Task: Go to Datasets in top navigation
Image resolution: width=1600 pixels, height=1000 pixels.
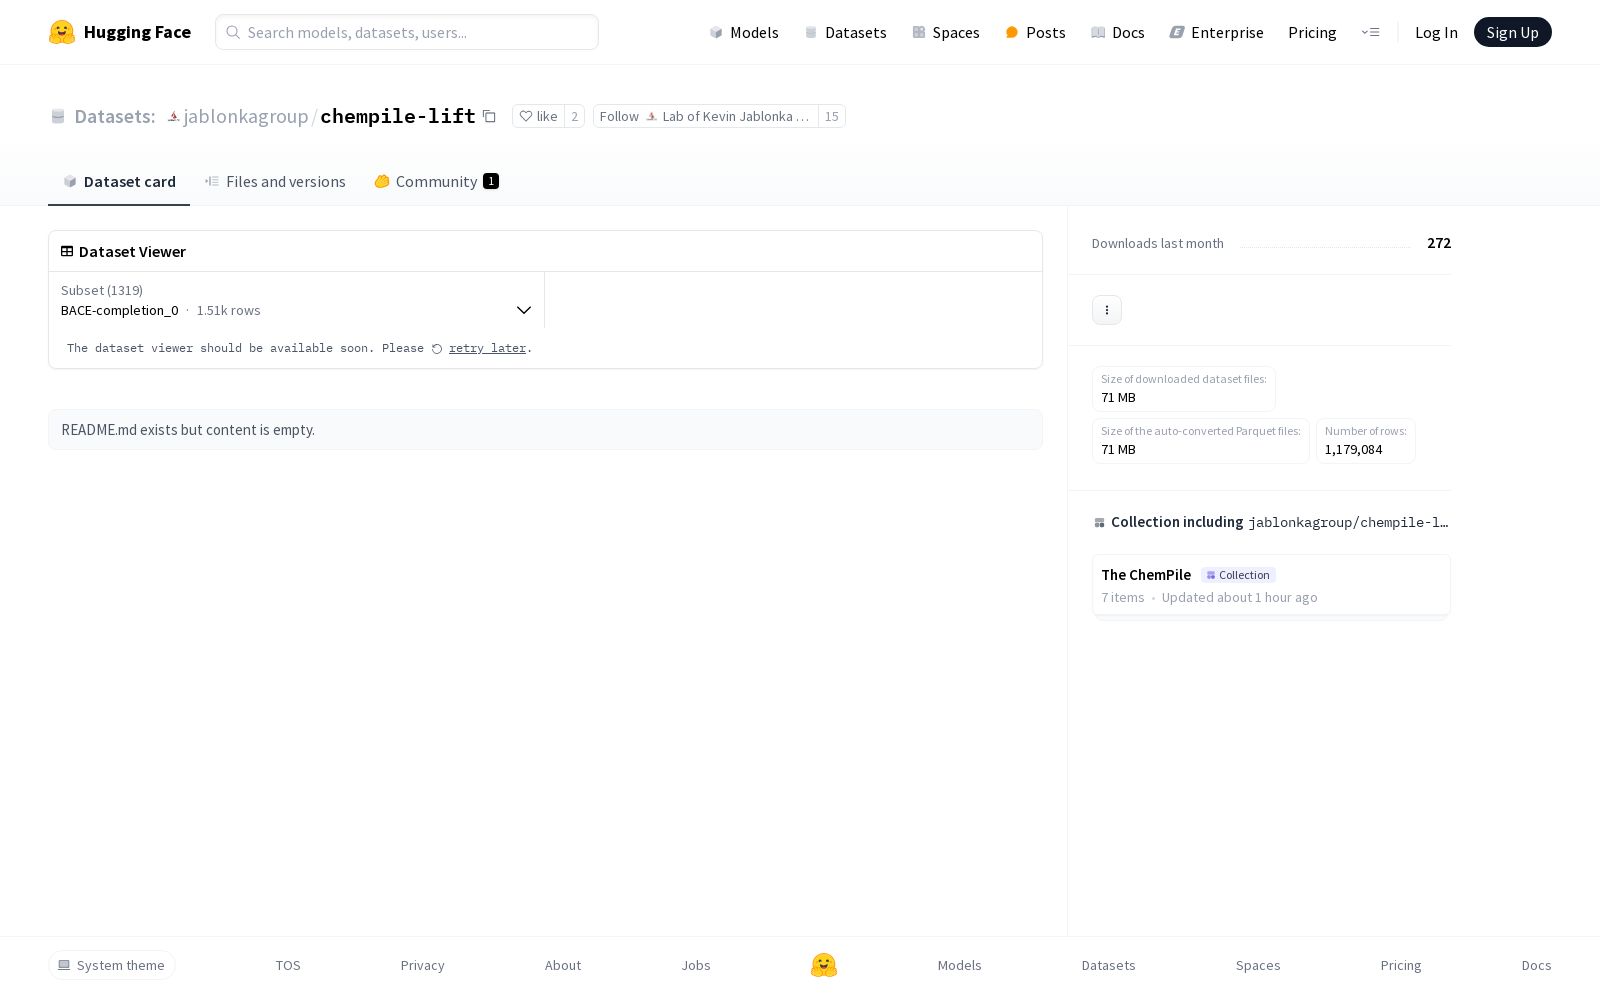Action: pos(846,32)
